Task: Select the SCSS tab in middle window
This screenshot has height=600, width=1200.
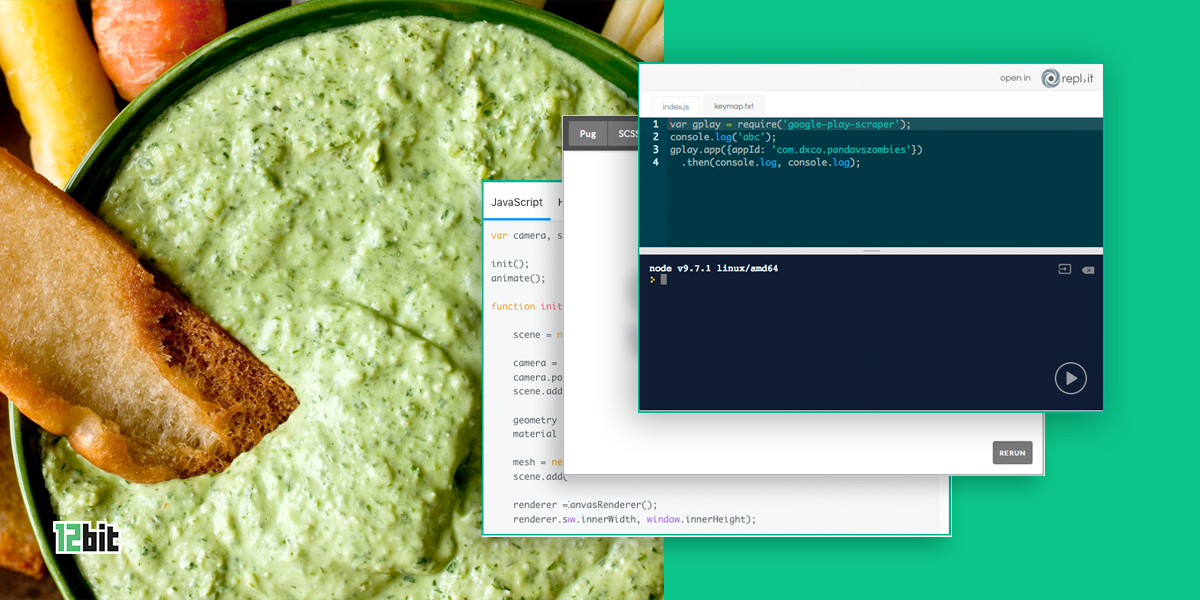Action: pyautogui.click(x=625, y=133)
